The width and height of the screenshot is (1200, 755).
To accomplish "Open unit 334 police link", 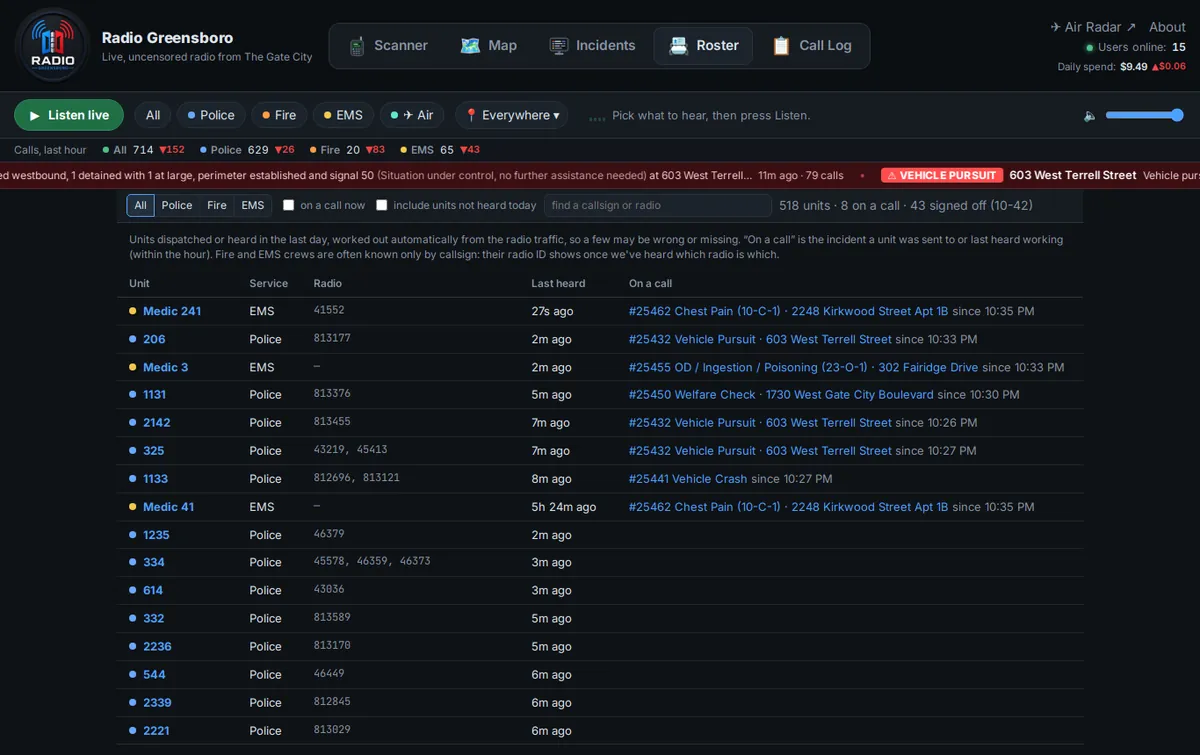I will [x=154, y=563].
